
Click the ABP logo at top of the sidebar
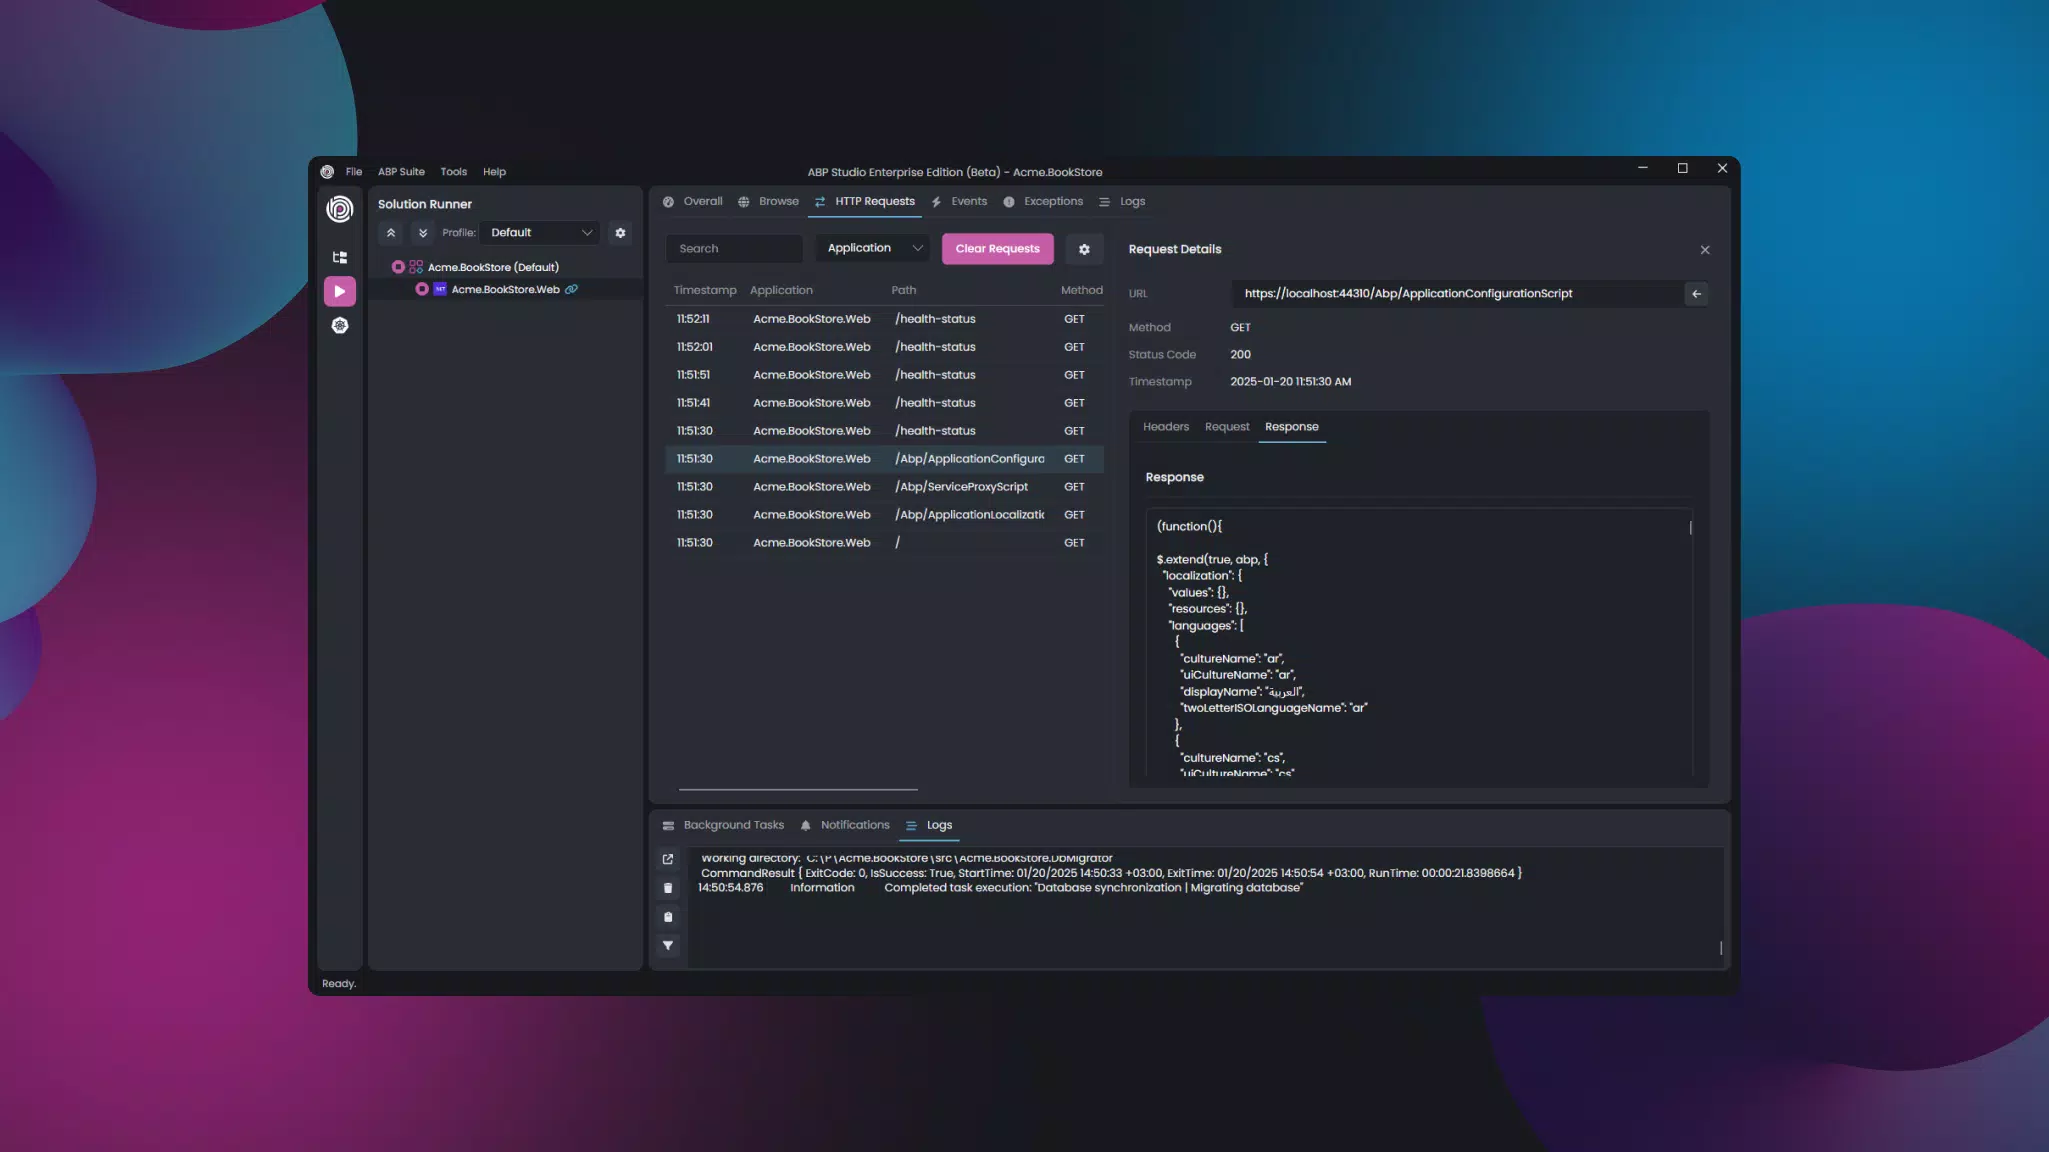click(x=340, y=209)
